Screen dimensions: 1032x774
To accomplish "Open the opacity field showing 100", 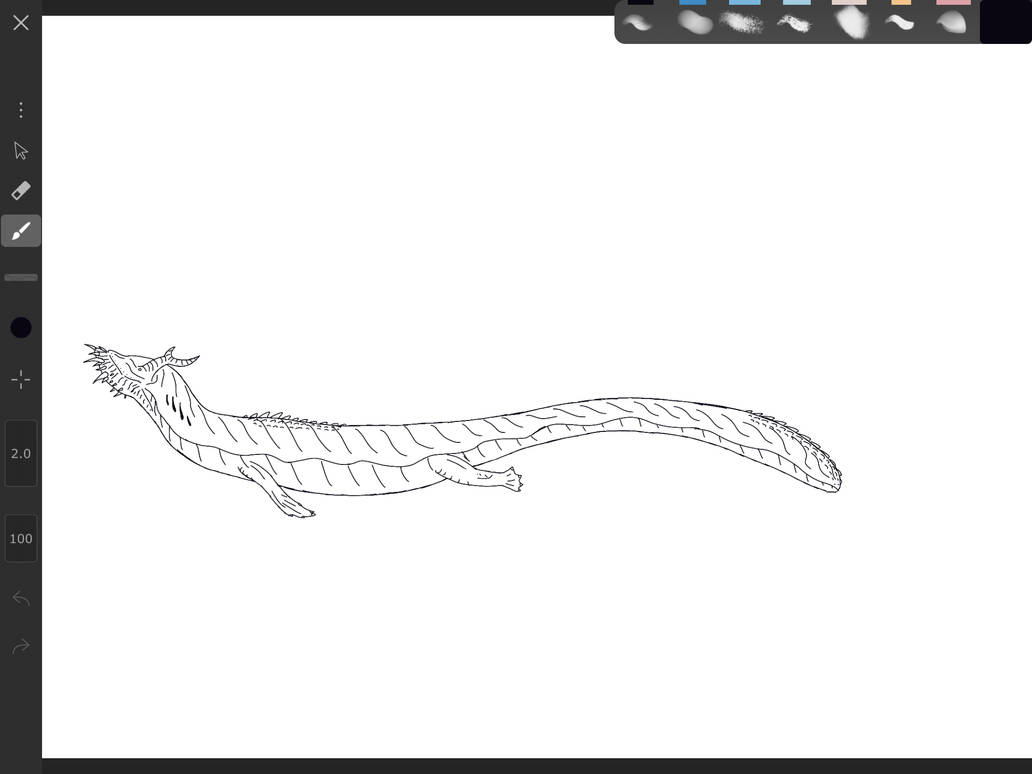I will pos(21,538).
